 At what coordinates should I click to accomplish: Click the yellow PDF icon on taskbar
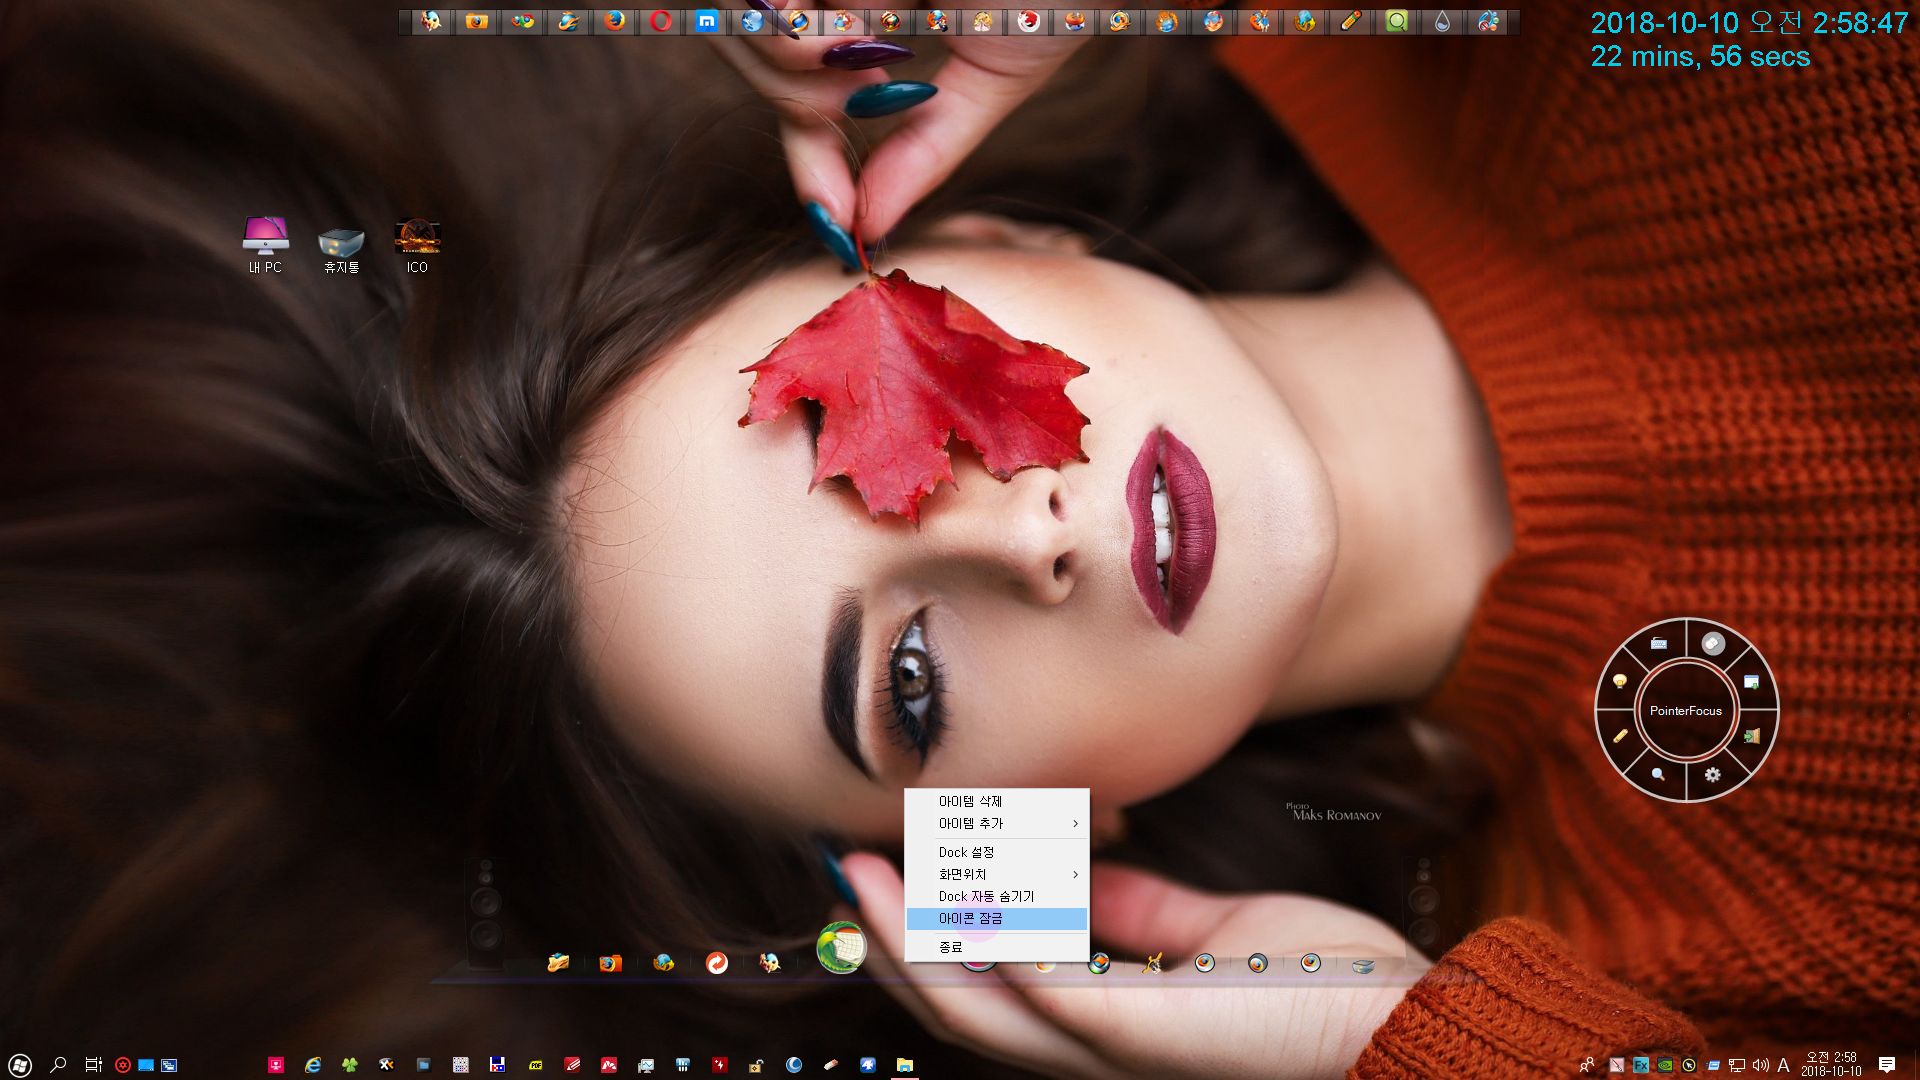[x=535, y=1065]
